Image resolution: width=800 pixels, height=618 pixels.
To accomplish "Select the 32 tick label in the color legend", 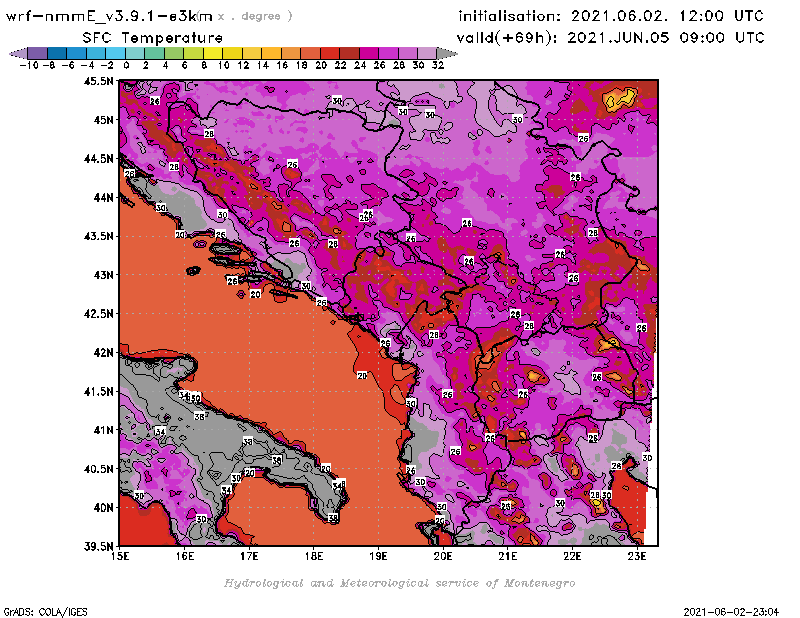I will pos(438,65).
